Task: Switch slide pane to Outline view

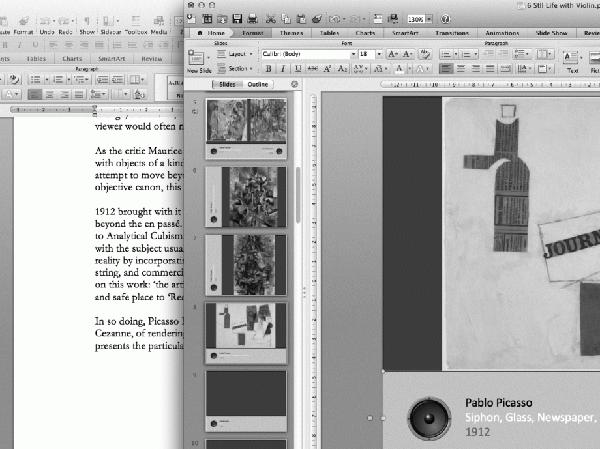Action: pyautogui.click(x=258, y=84)
